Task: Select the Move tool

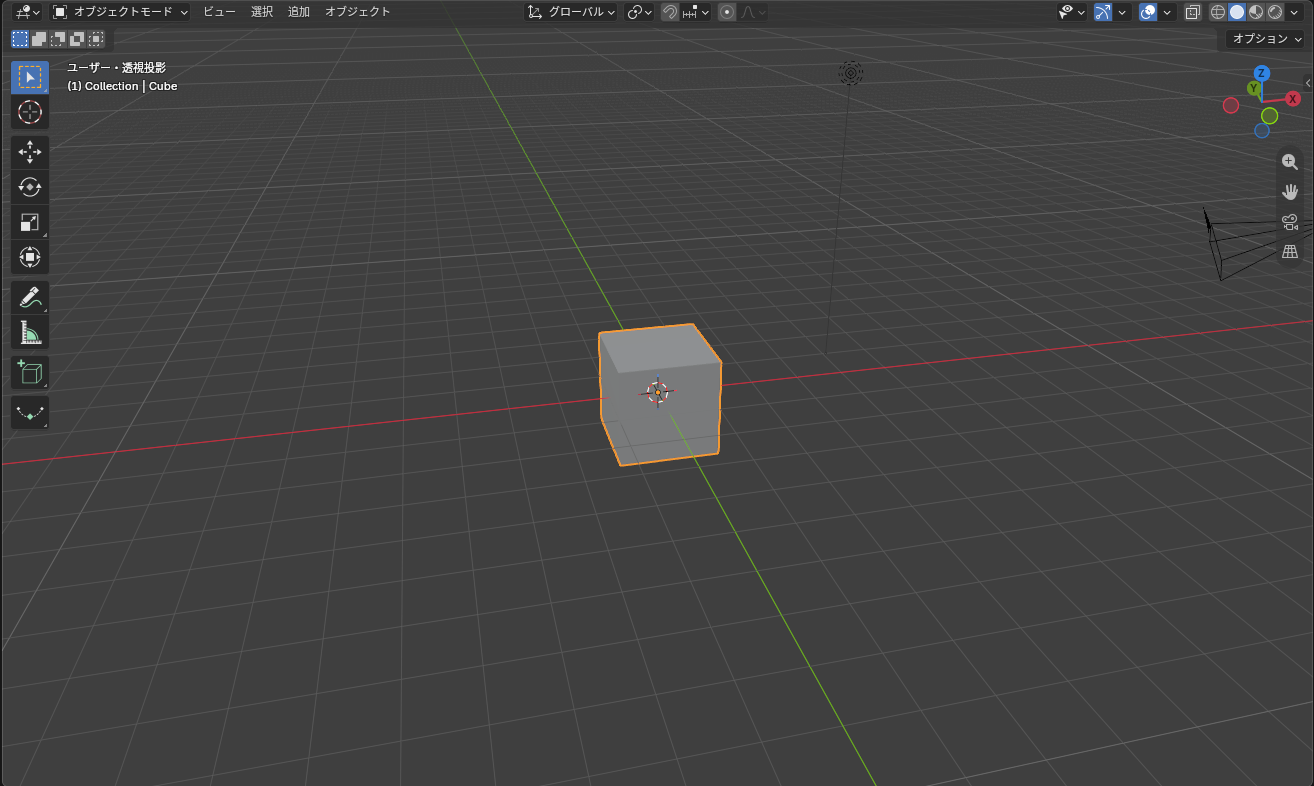Action: point(30,152)
